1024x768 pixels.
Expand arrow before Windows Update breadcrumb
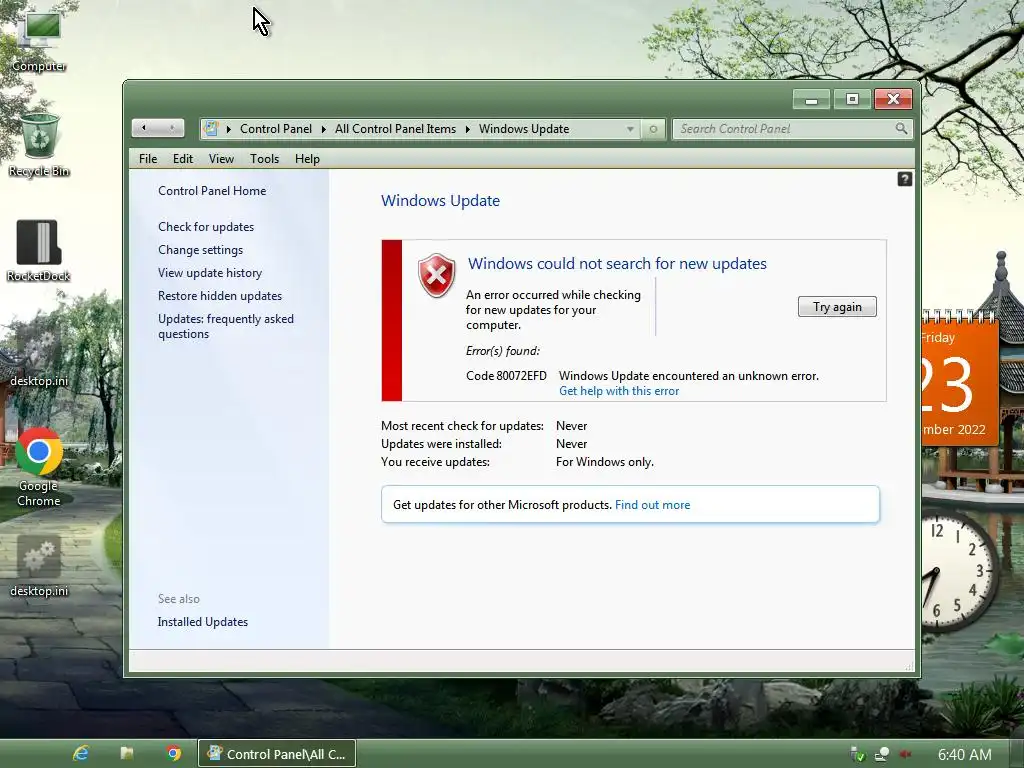[x=468, y=129]
